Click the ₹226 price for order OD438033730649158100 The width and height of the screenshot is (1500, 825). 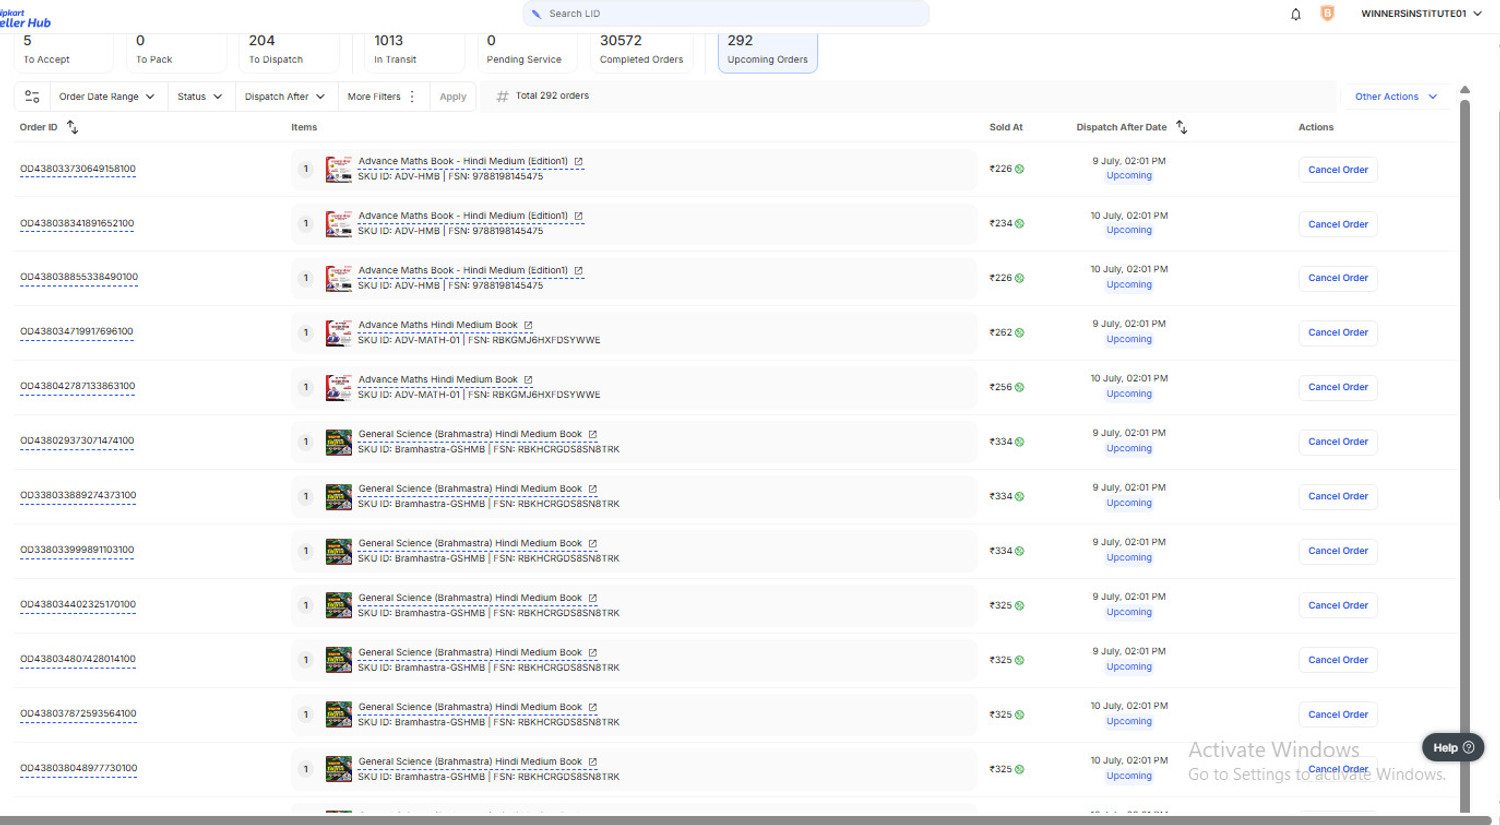pos(1001,169)
